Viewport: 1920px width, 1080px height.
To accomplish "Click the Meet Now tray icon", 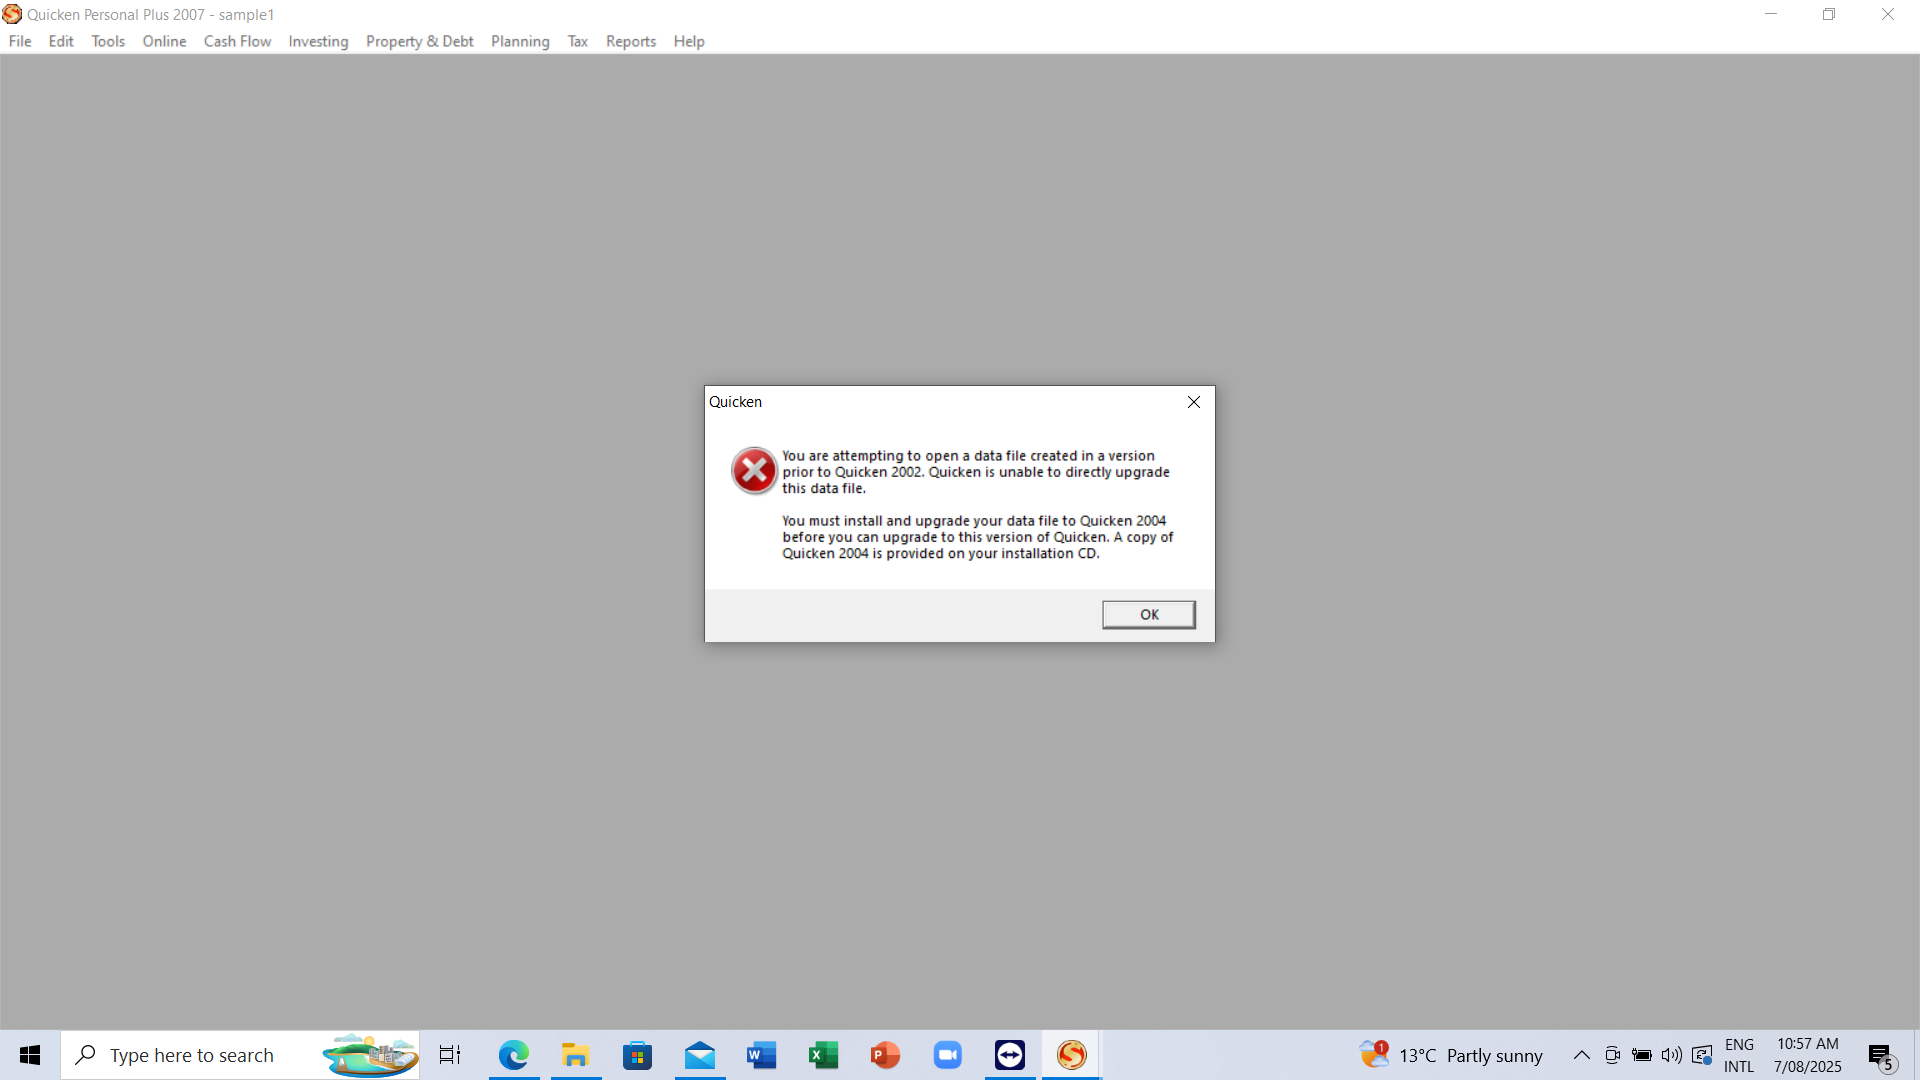I will coord(1612,1055).
